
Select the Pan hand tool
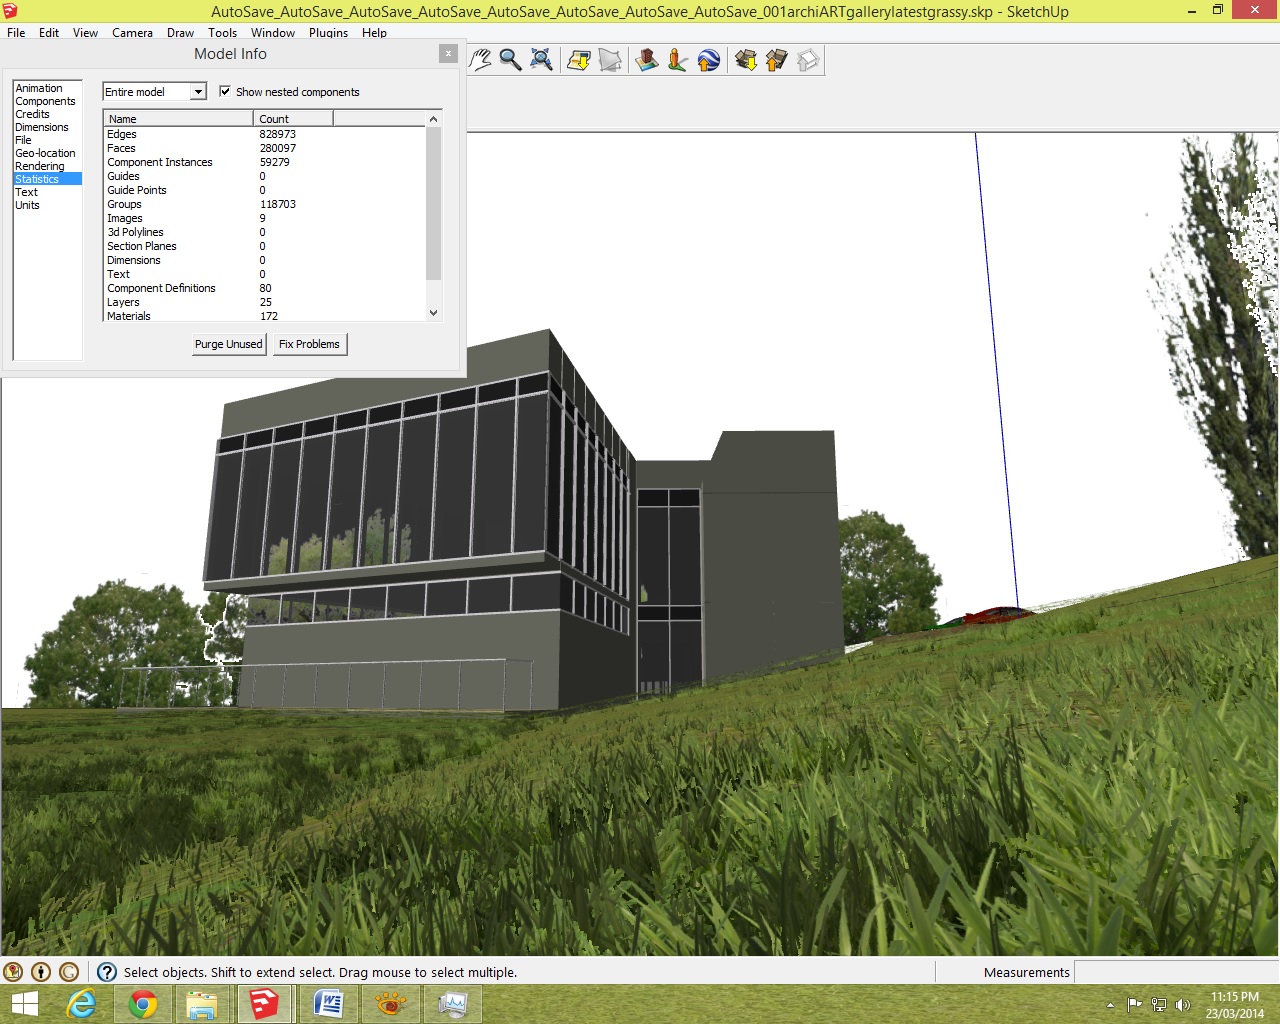pos(481,60)
